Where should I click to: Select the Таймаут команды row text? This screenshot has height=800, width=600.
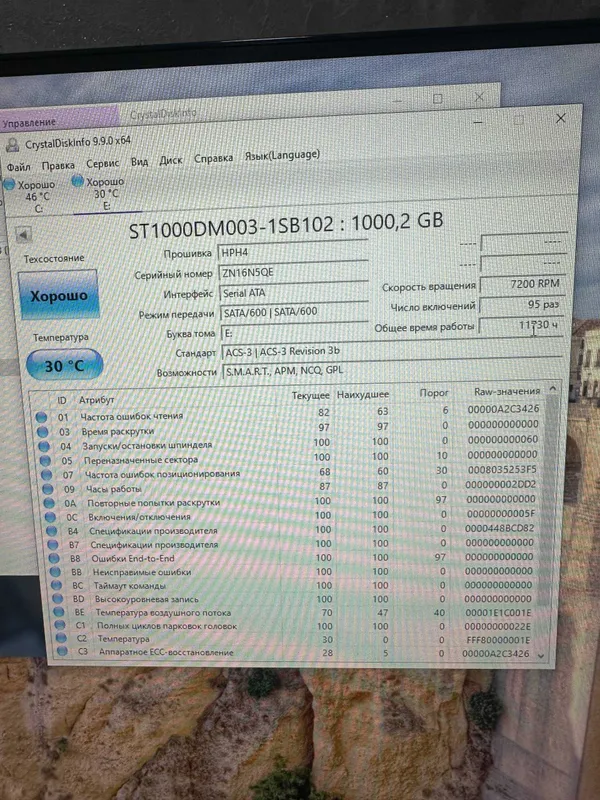[x=130, y=585]
